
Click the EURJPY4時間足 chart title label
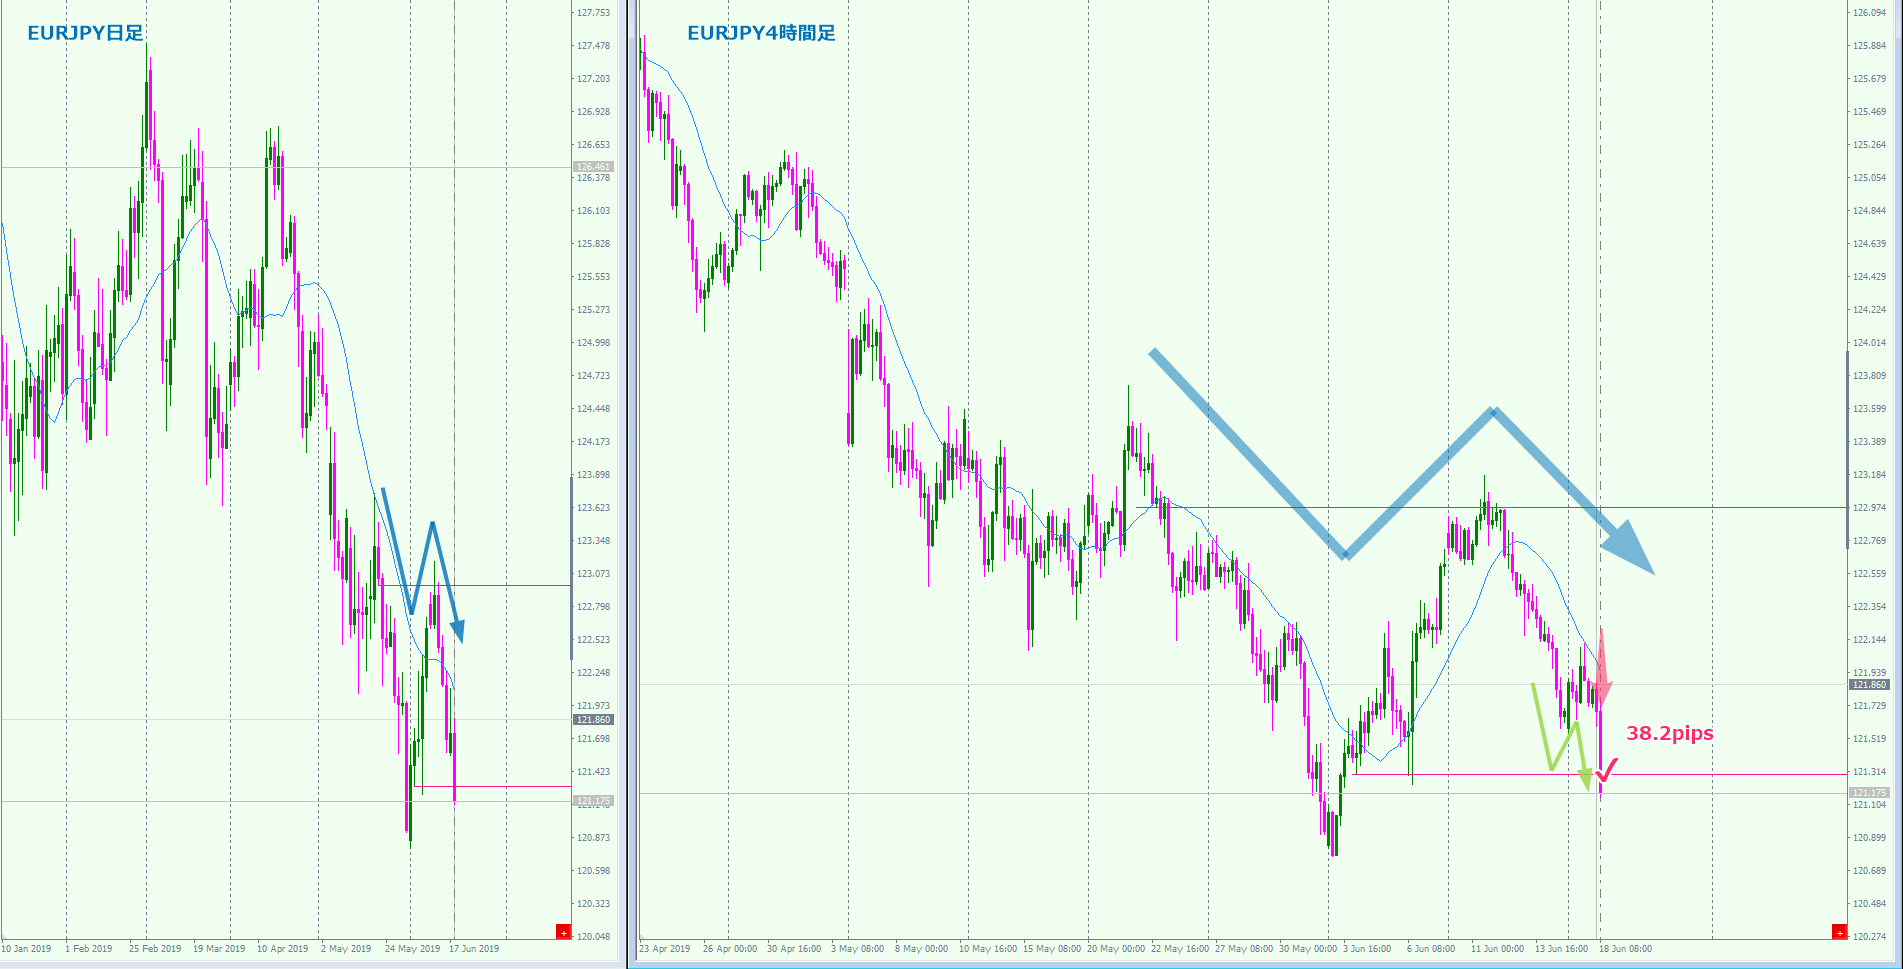[x=761, y=33]
